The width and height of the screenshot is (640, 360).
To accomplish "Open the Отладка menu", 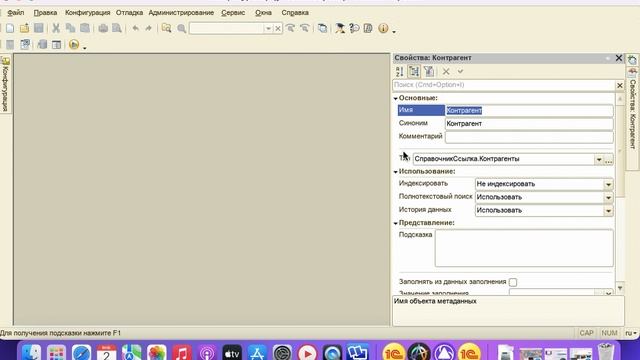I will coord(129,13).
